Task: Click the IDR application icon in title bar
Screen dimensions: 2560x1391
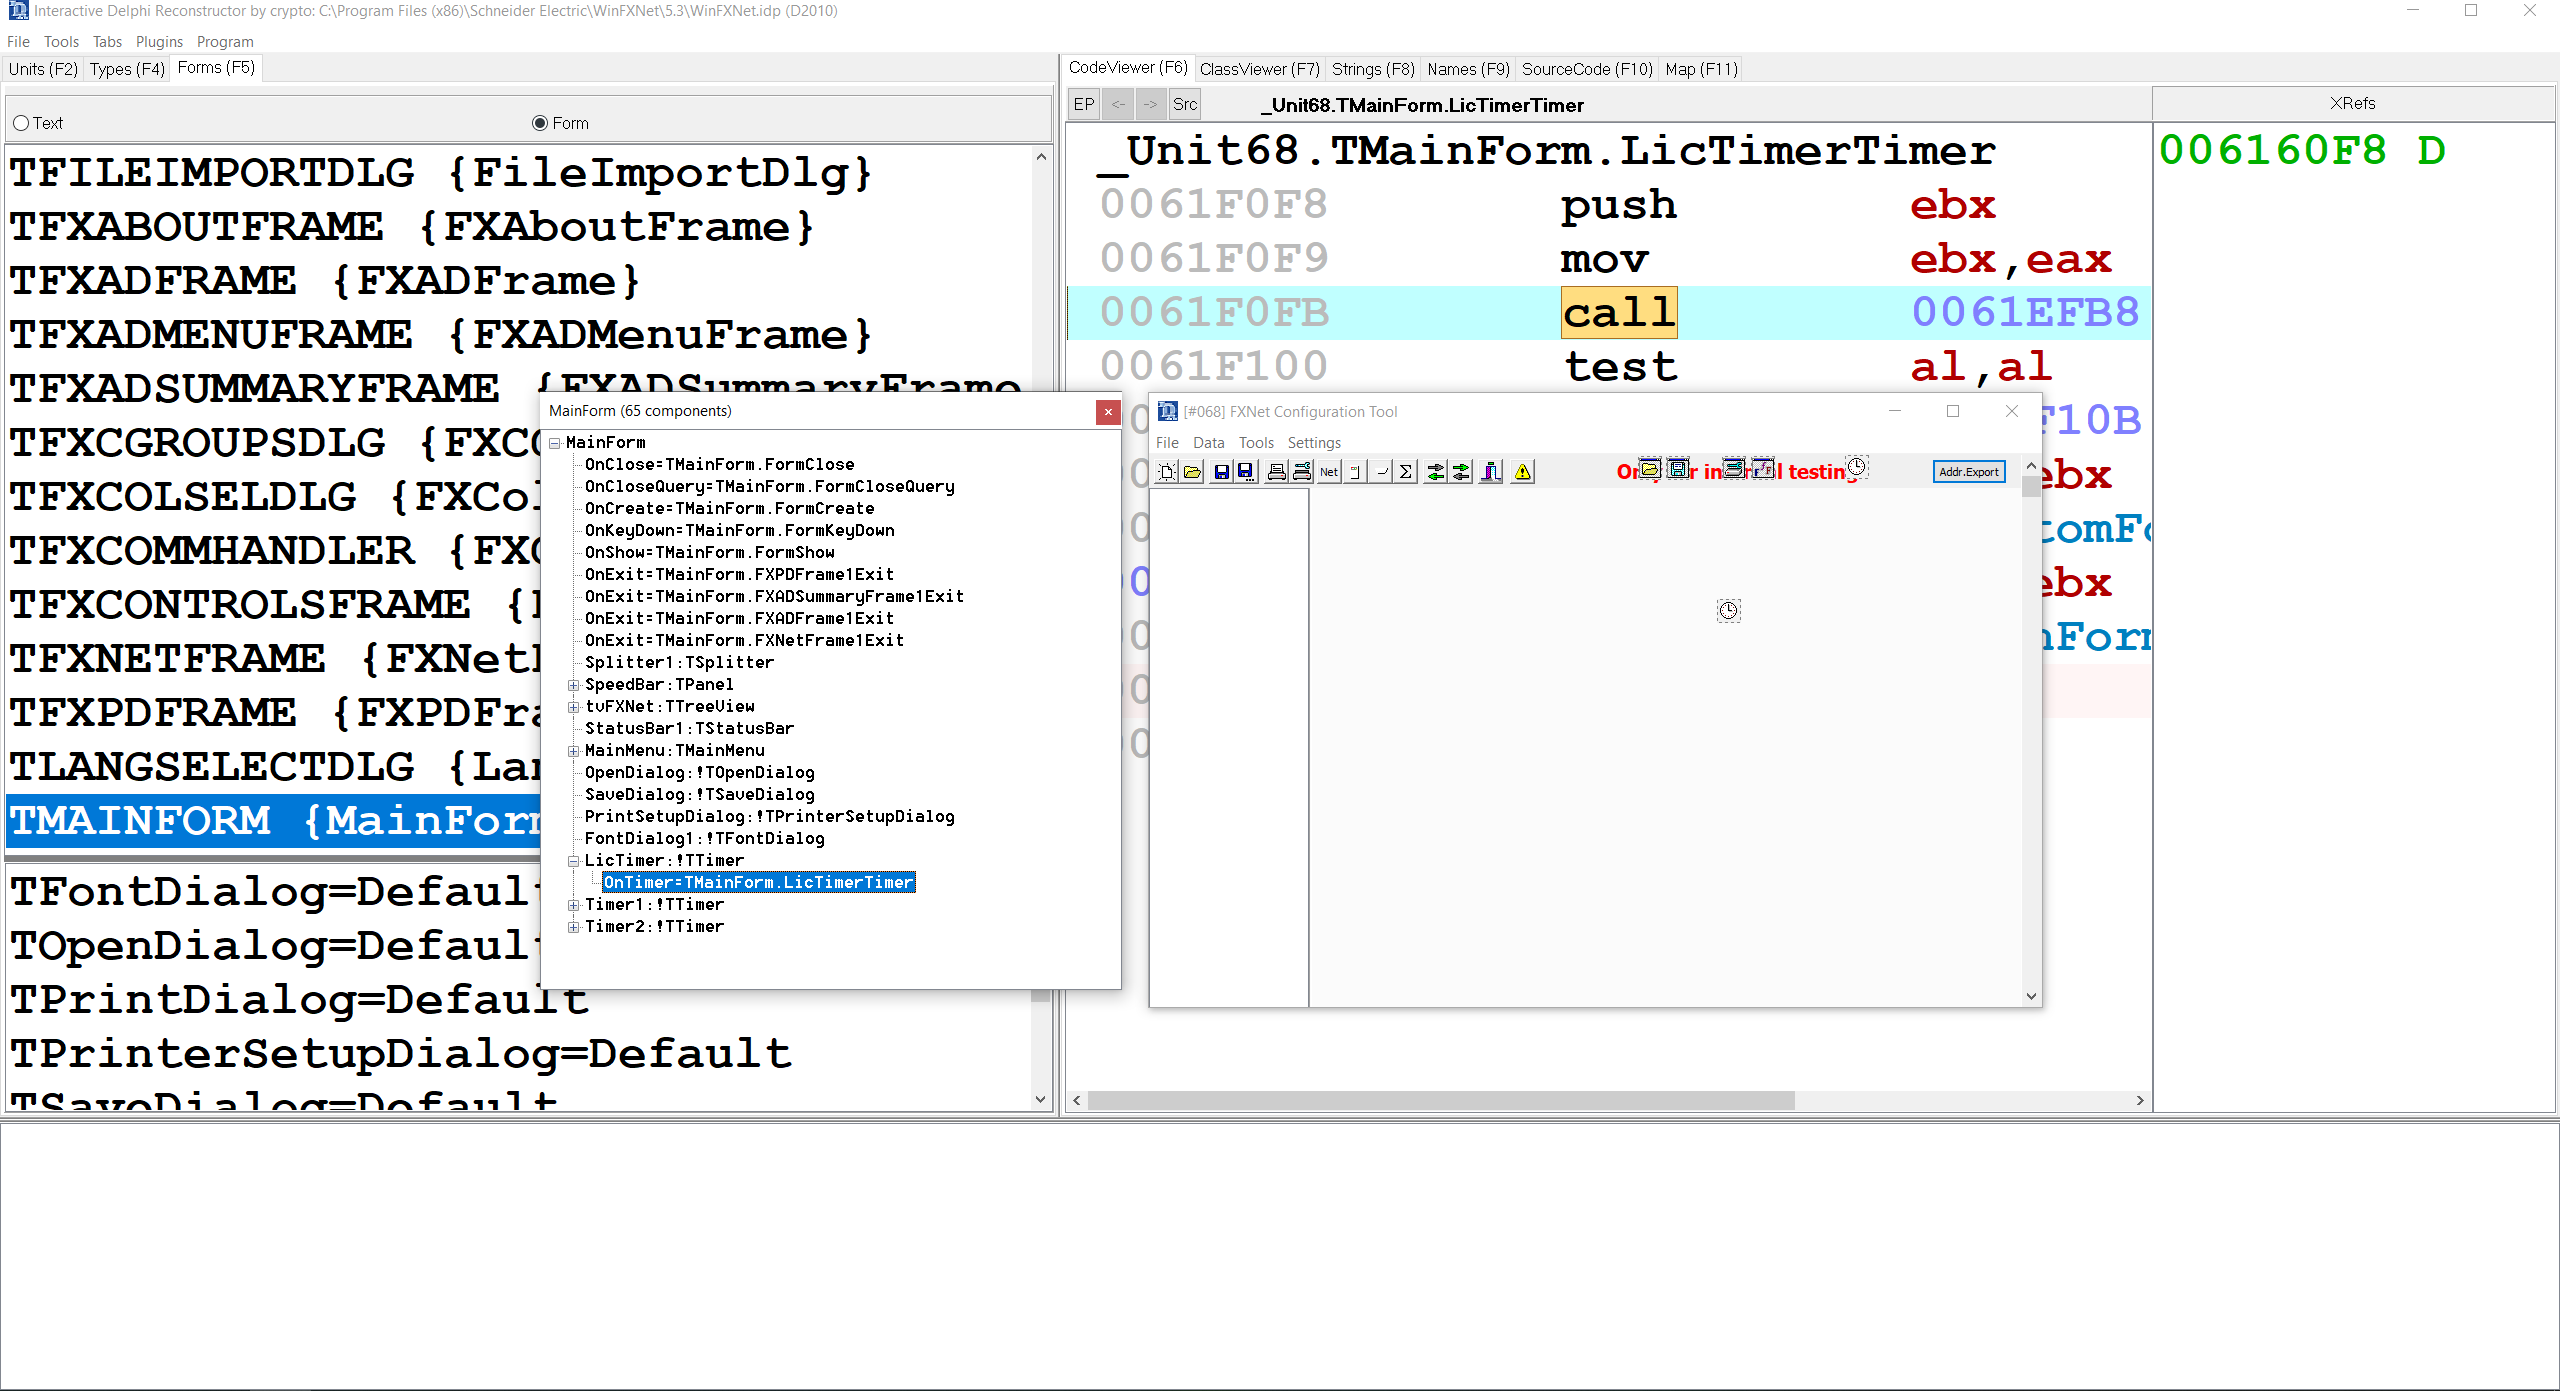Action: [18, 11]
